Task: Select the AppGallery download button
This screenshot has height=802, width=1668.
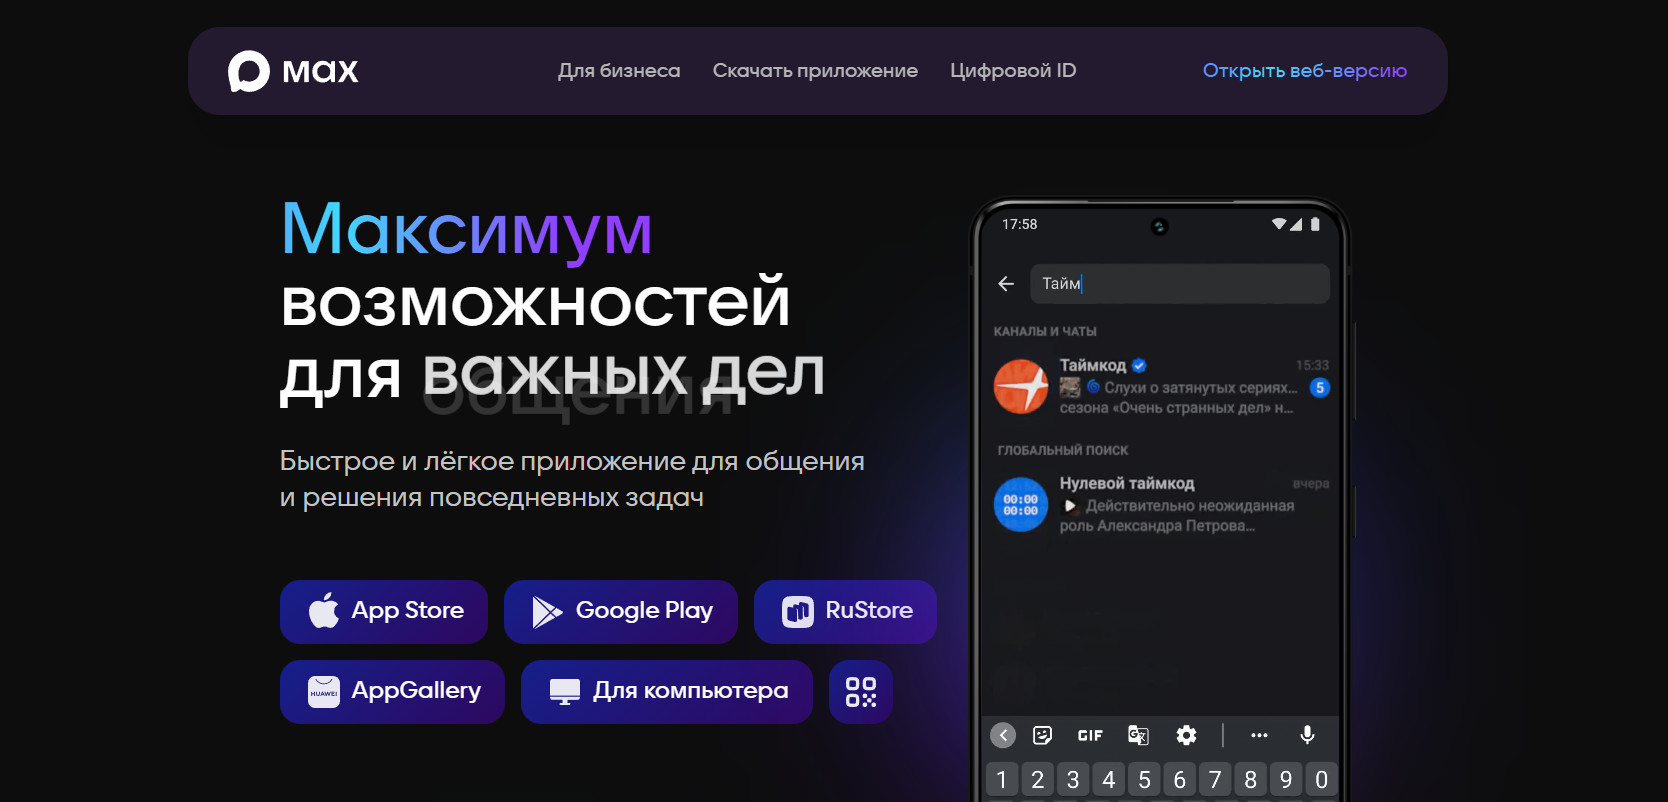Action: (x=392, y=691)
